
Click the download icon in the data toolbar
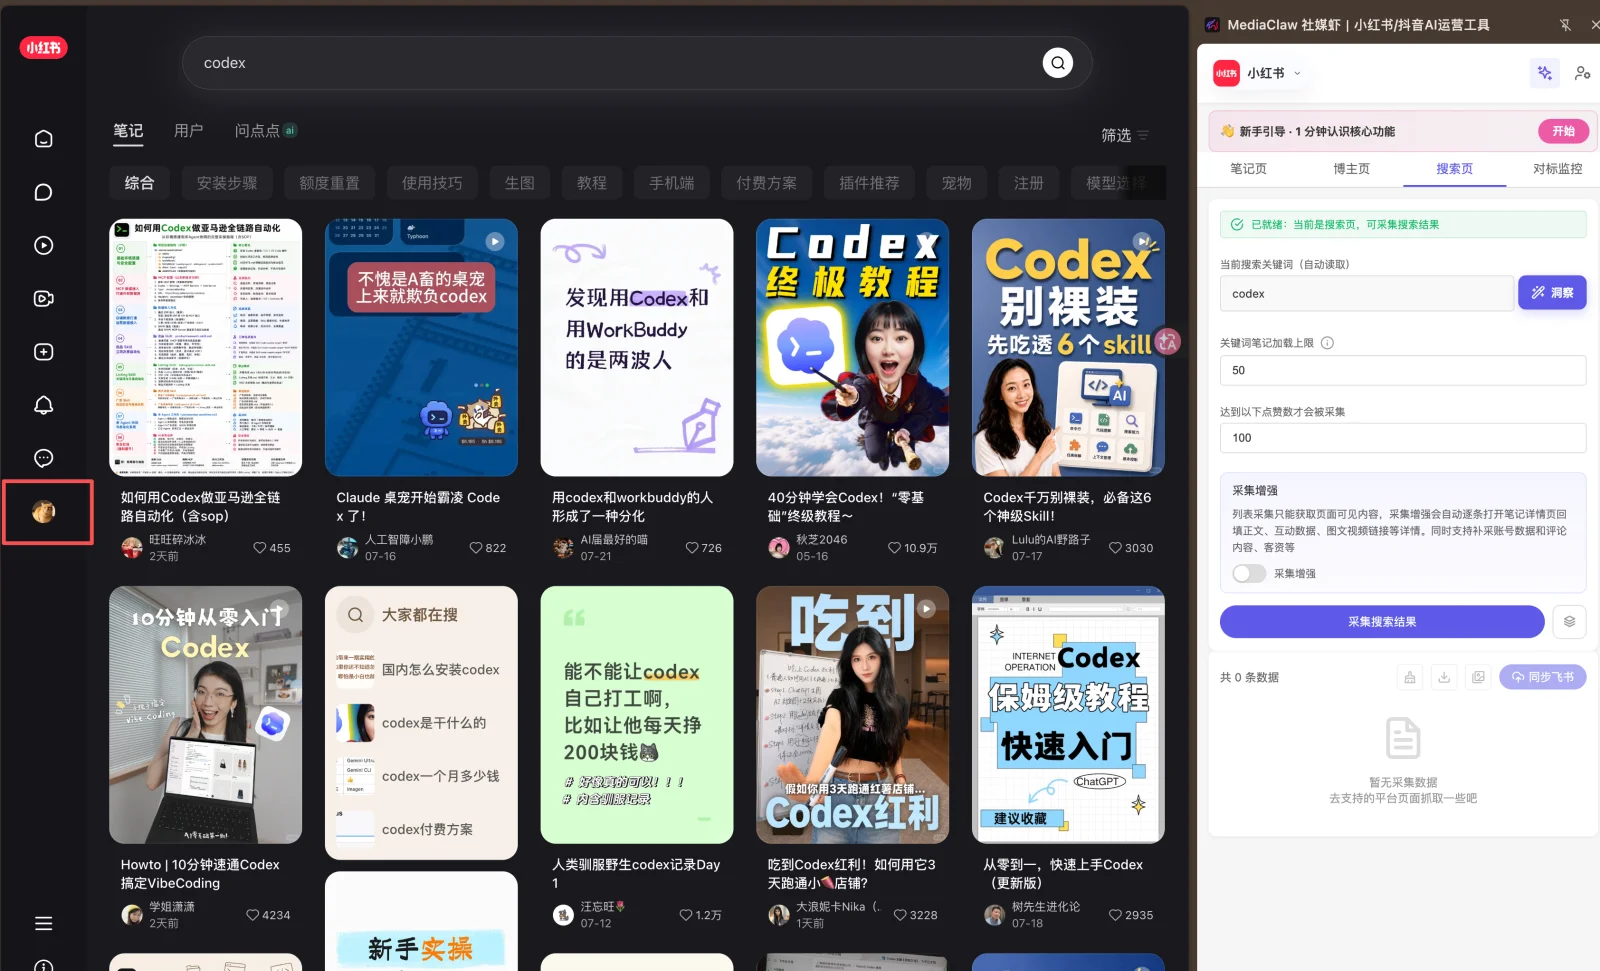[x=1444, y=677]
